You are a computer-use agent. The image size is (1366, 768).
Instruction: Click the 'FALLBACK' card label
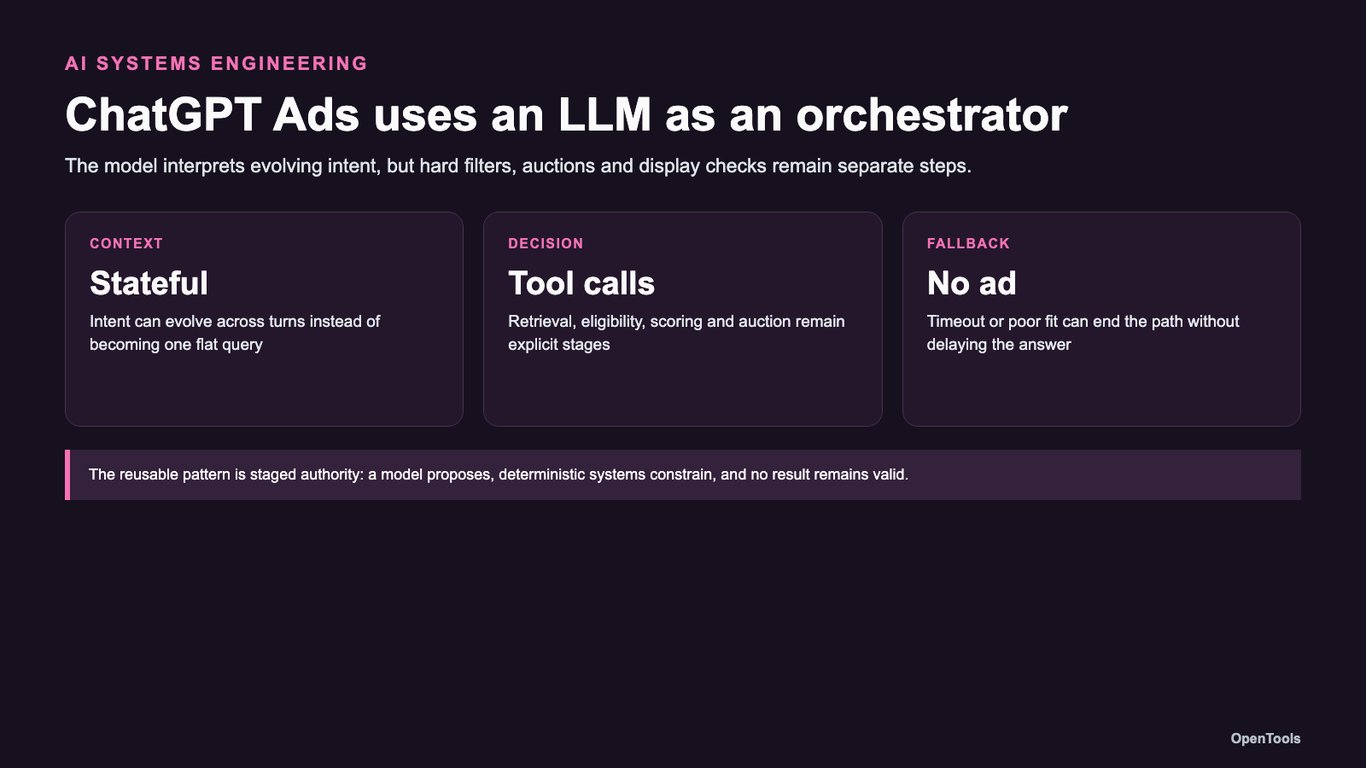(968, 243)
